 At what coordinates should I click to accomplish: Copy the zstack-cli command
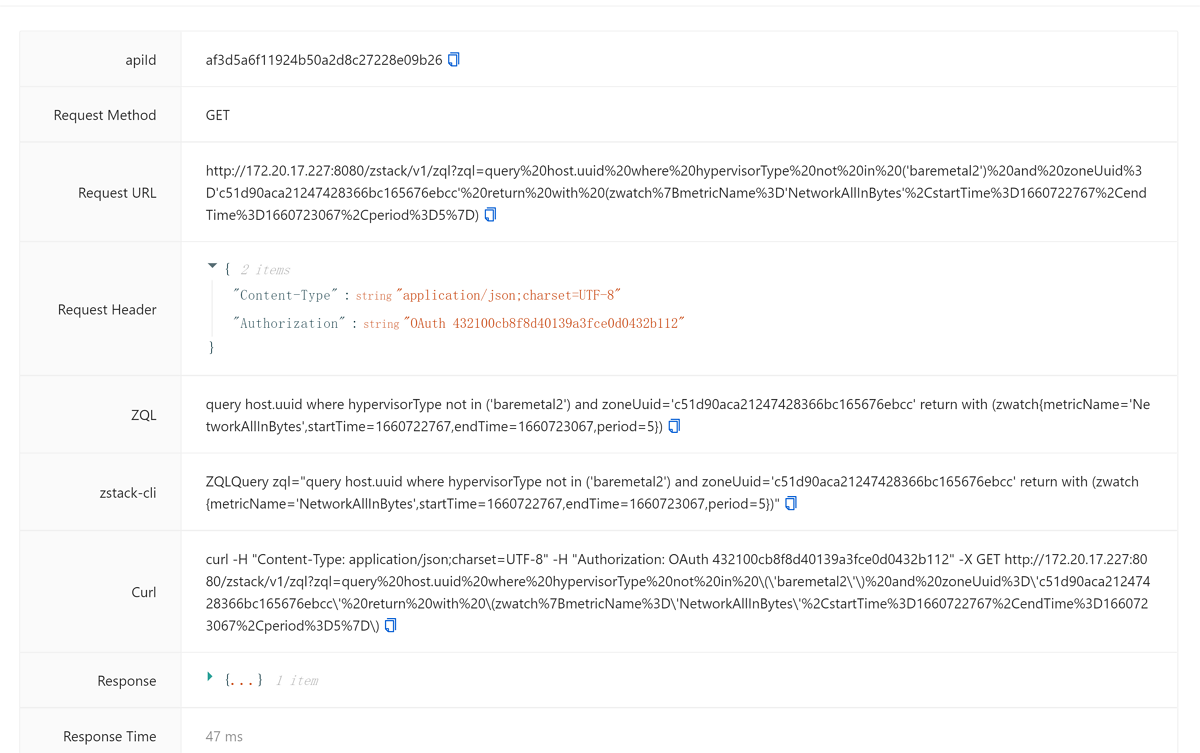pyautogui.click(x=791, y=504)
